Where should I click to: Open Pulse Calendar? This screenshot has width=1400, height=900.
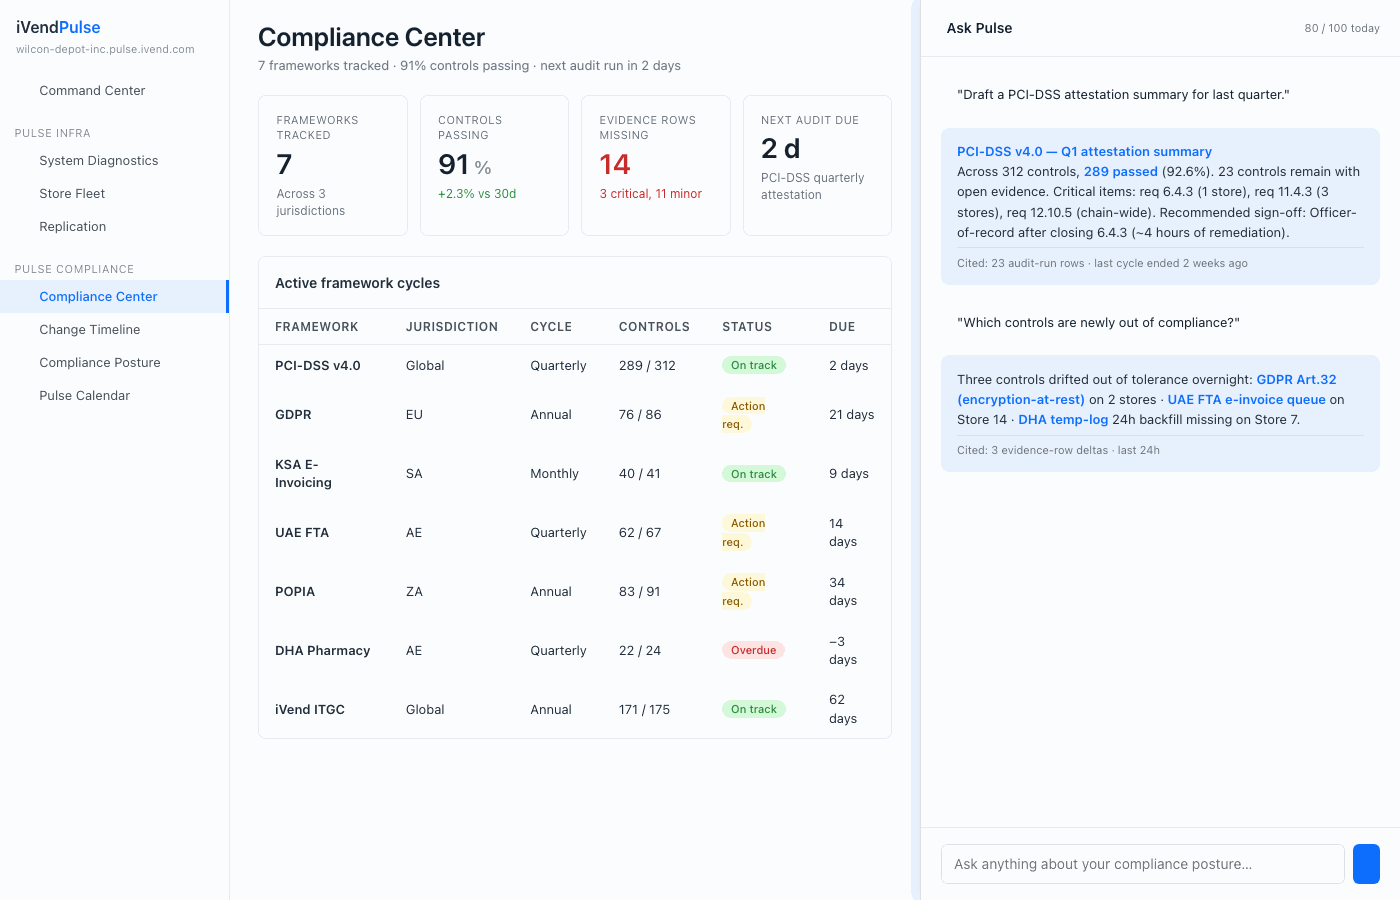pyautogui.click(x=84, y=395)
